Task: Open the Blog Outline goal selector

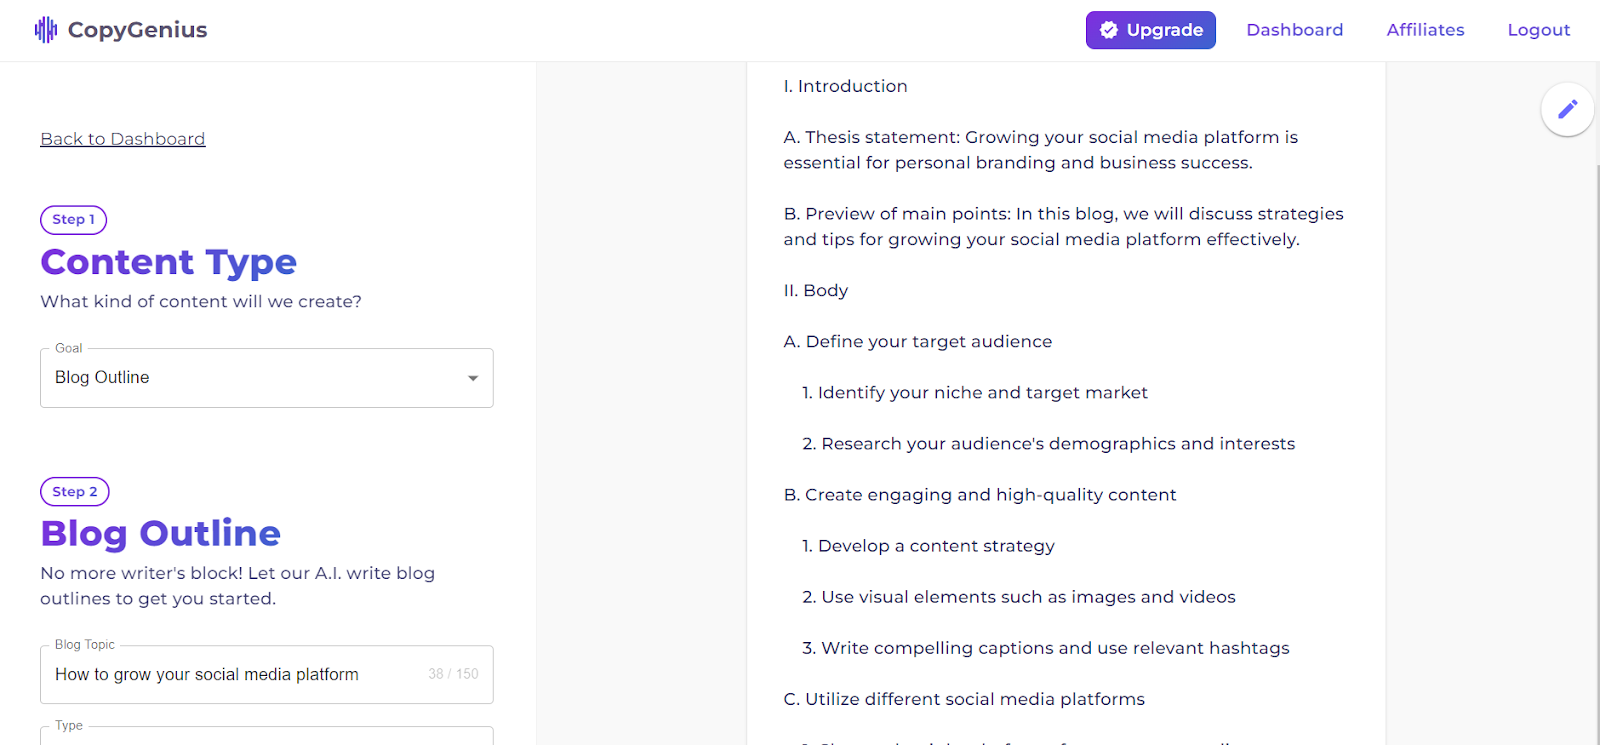Action: (250, 378)
